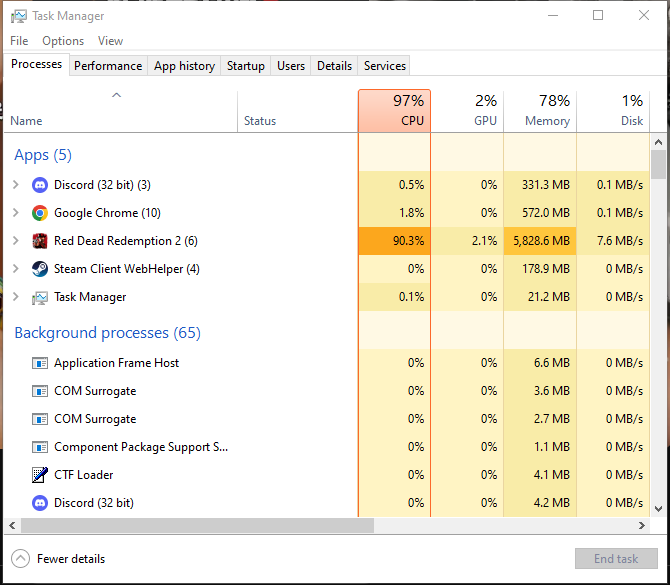The height and width of the screenshot is (585, 670).
Task: Switch to the App history tab
Action: coord(184,66)
